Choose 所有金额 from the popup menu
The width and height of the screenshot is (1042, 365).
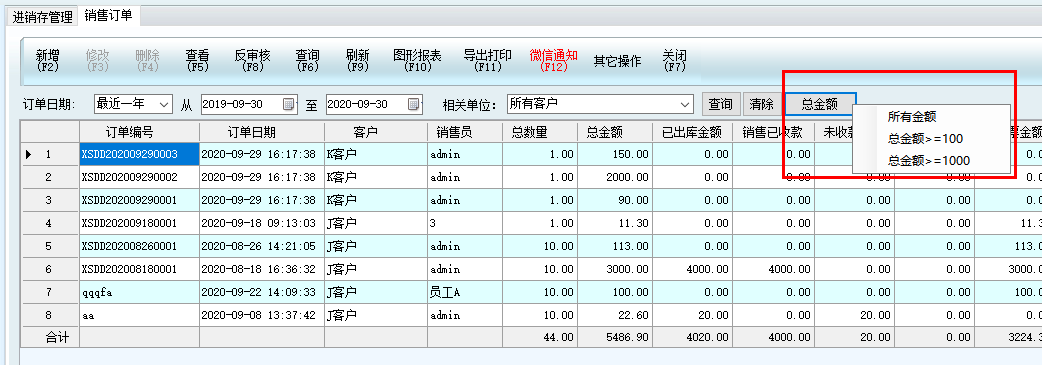pyautogui.click(x=912, y=117)
